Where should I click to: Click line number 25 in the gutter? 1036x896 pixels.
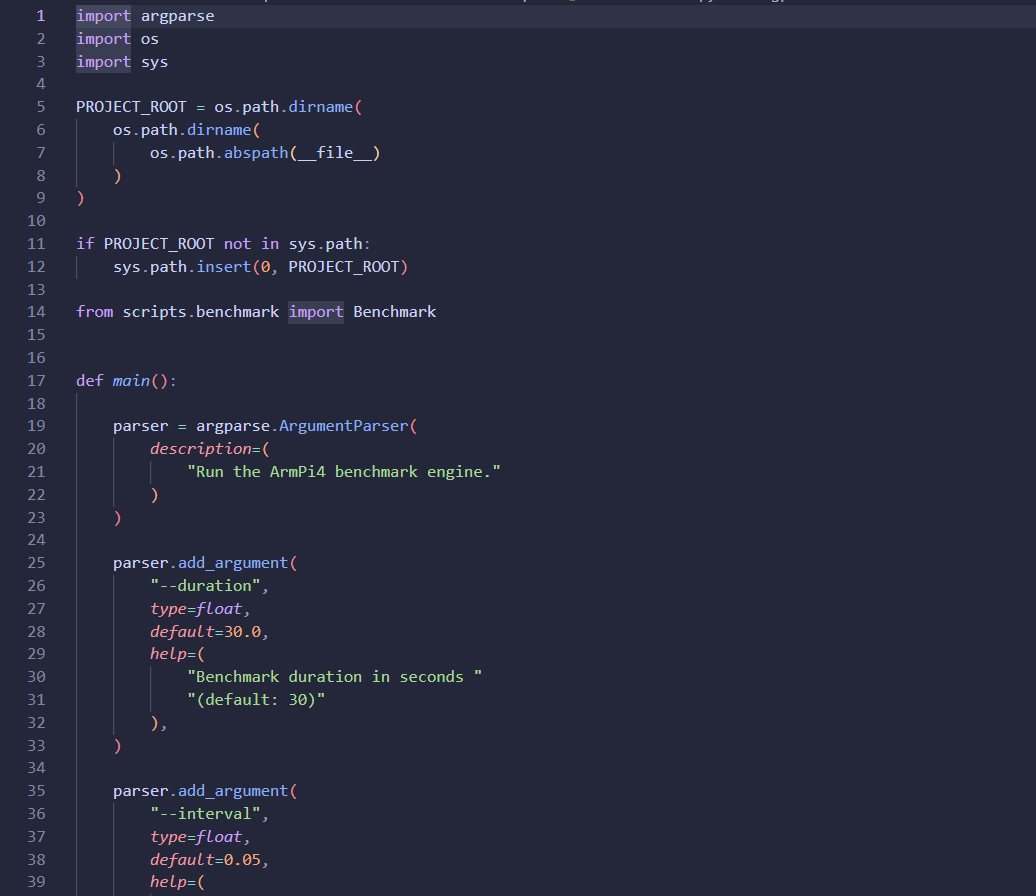point(36,563)
